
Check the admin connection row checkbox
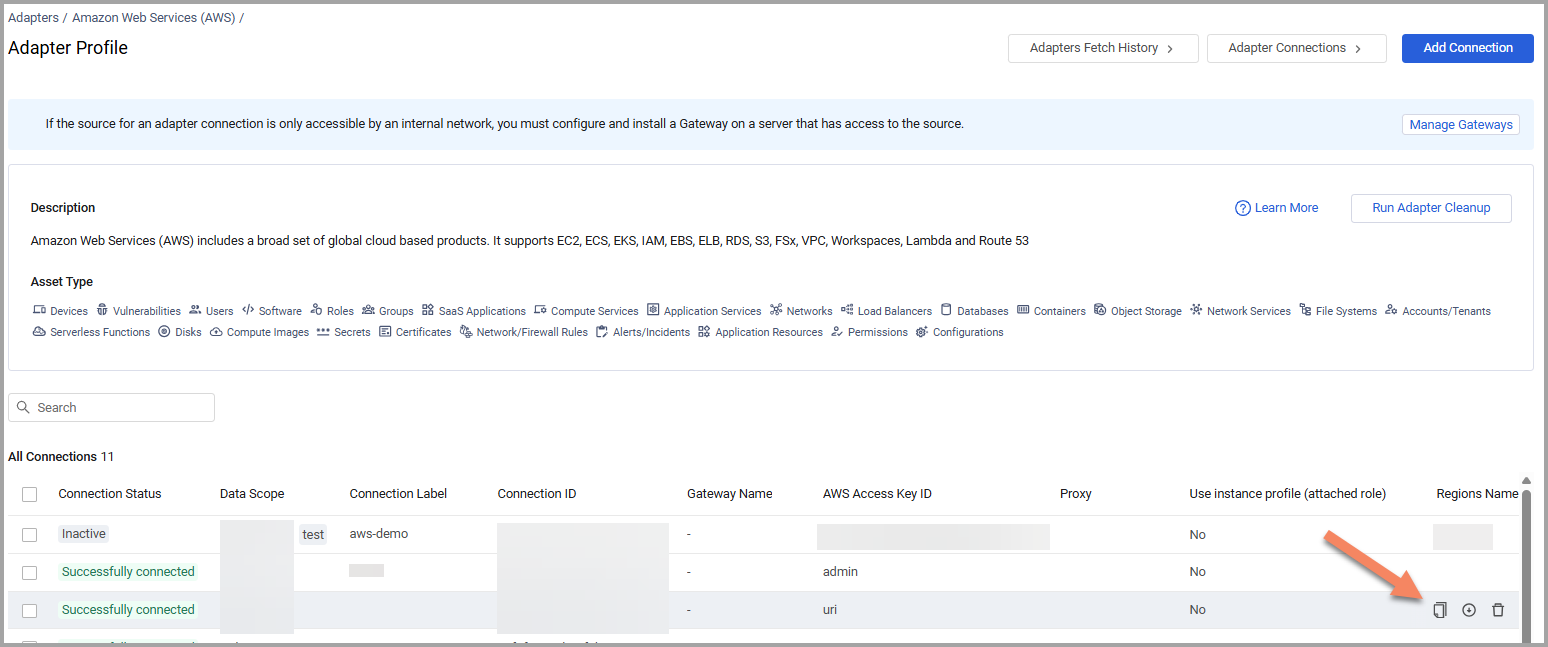click(x=30, y=573)
